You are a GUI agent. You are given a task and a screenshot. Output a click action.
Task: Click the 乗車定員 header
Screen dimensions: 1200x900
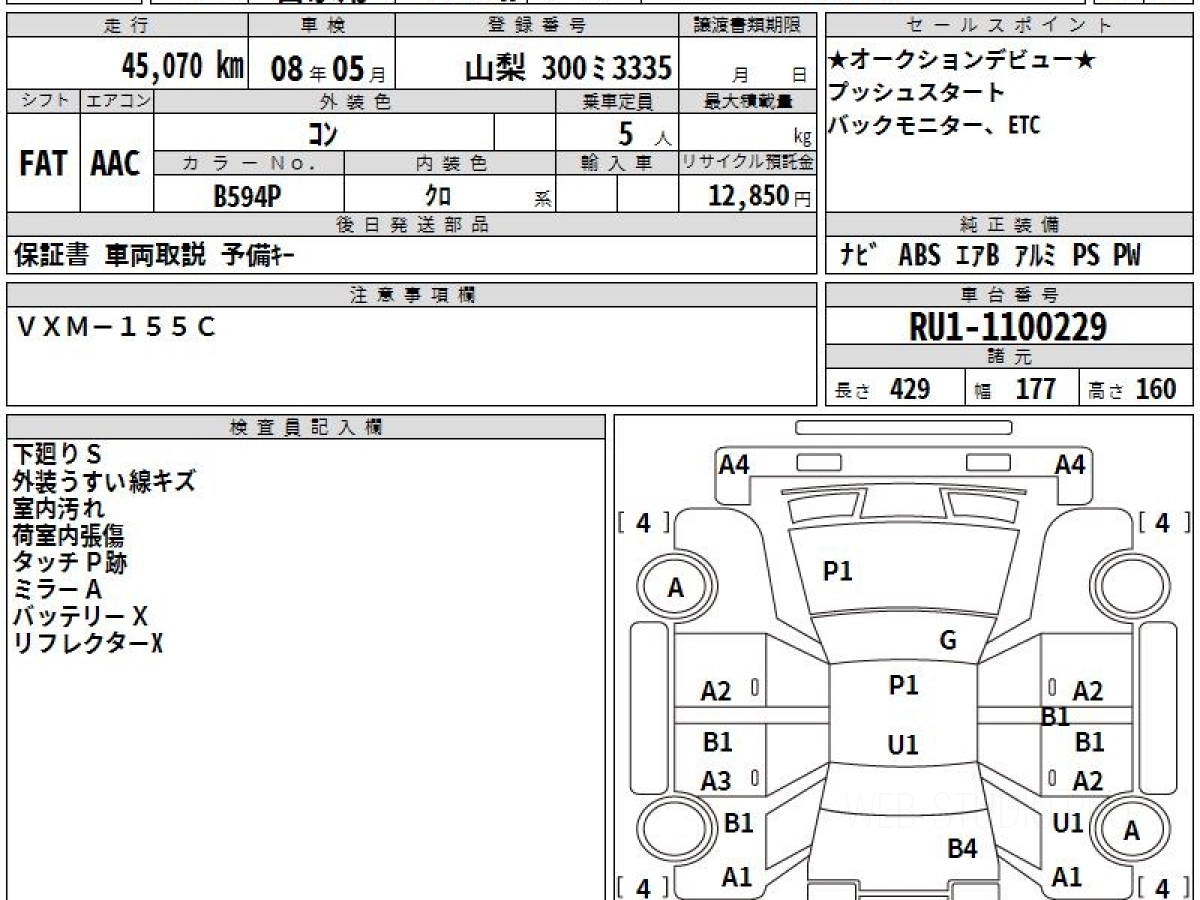(x=617, y=101)
